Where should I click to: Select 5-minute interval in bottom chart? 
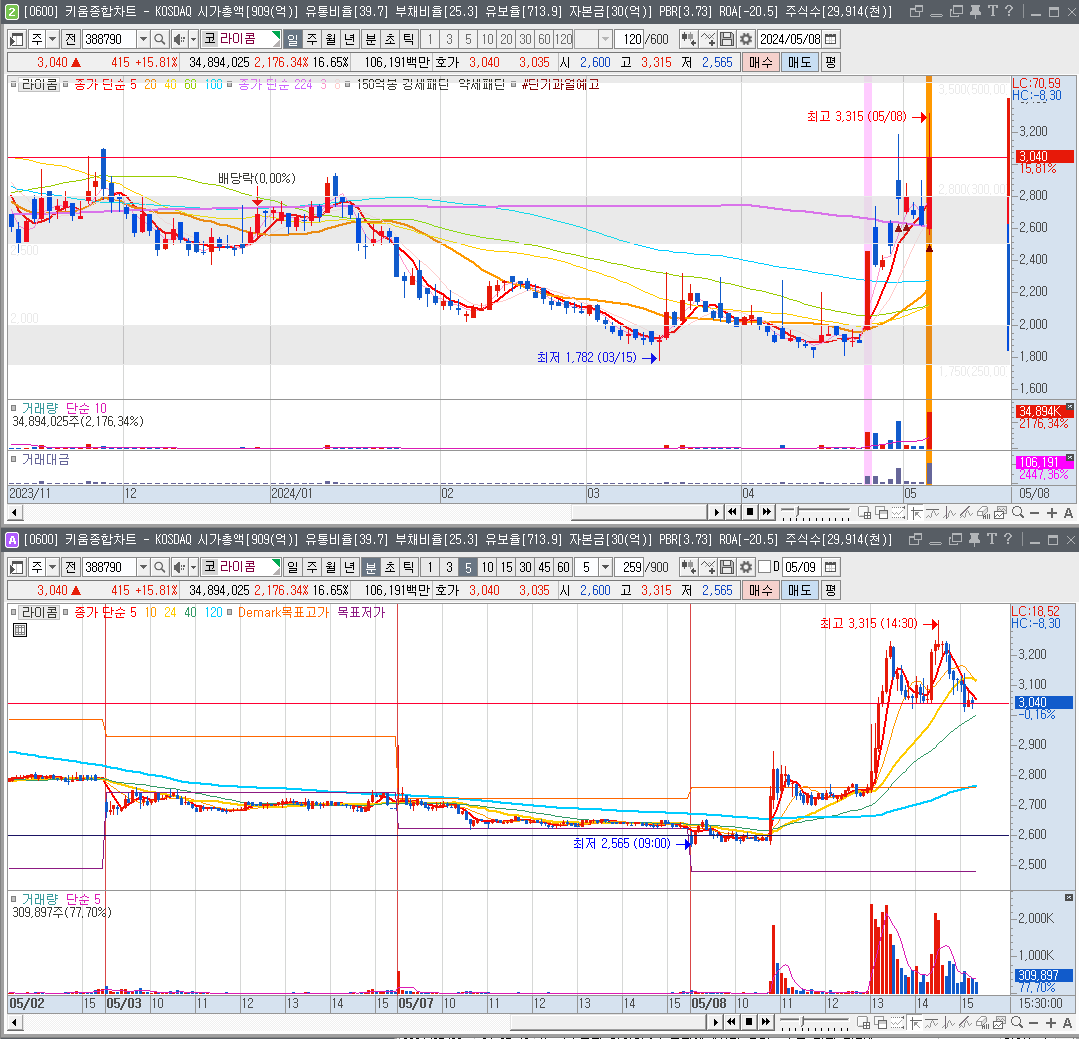point(468,567)
